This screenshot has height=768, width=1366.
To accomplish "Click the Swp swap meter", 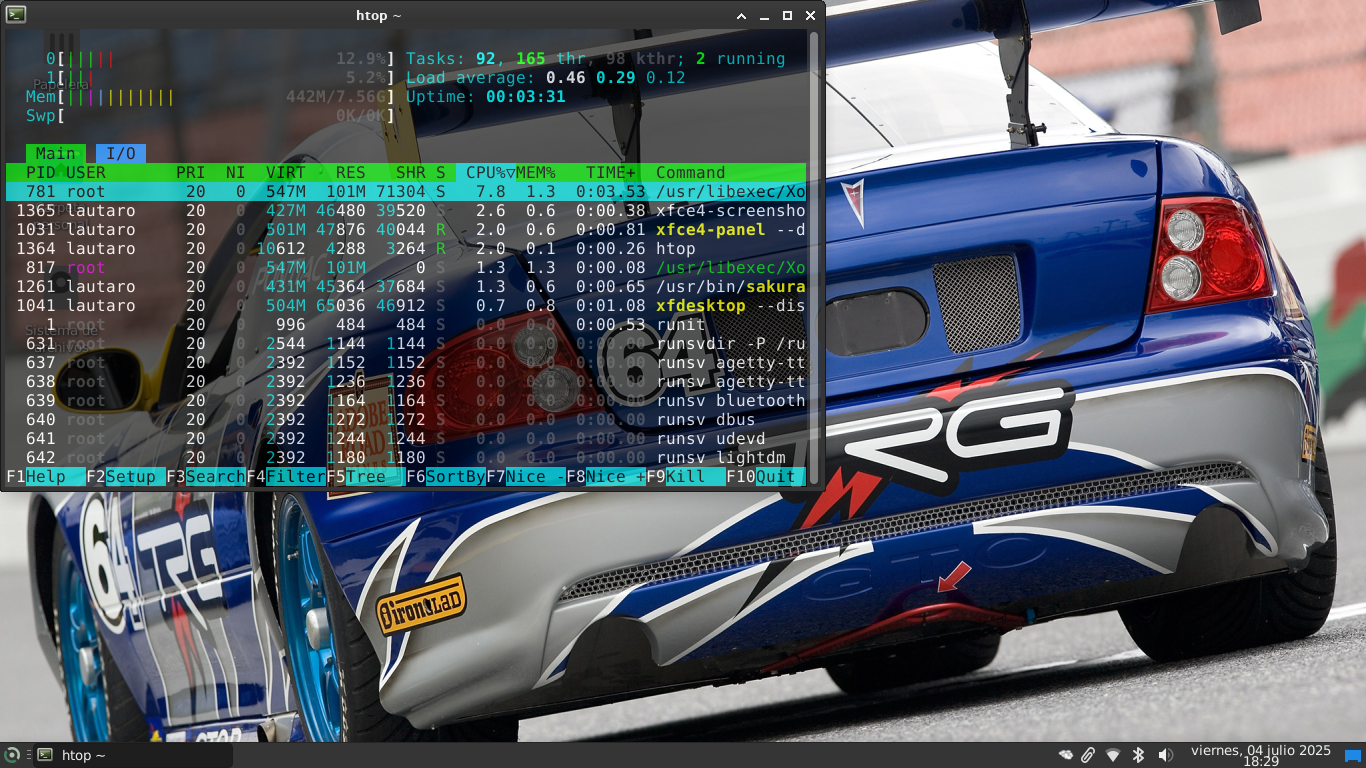I will point(211,116).
